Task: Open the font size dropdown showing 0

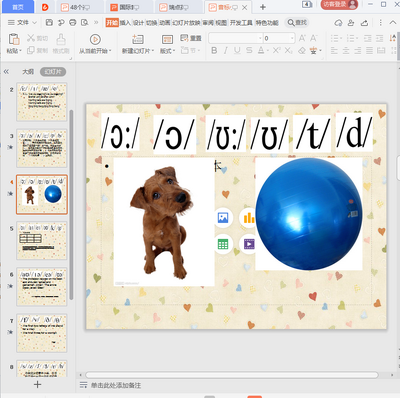Action: pos(279,38)
